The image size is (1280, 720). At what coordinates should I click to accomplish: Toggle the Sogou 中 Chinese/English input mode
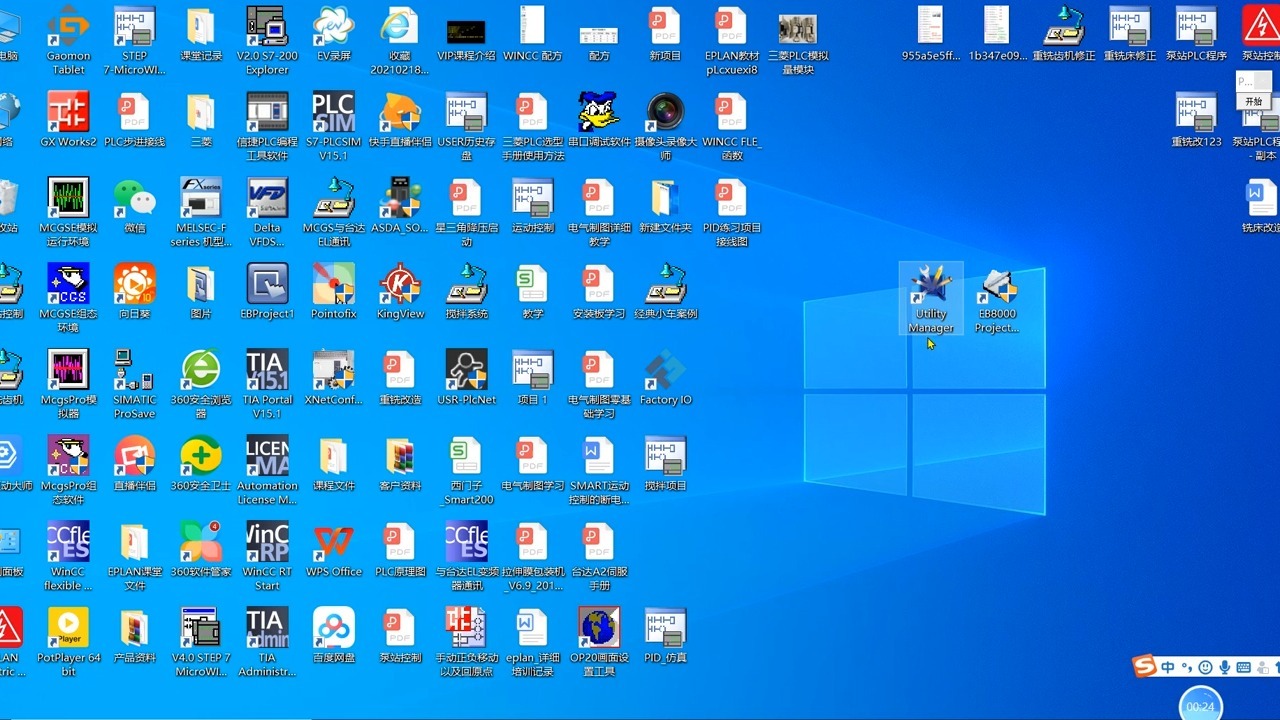[1168, 667]
